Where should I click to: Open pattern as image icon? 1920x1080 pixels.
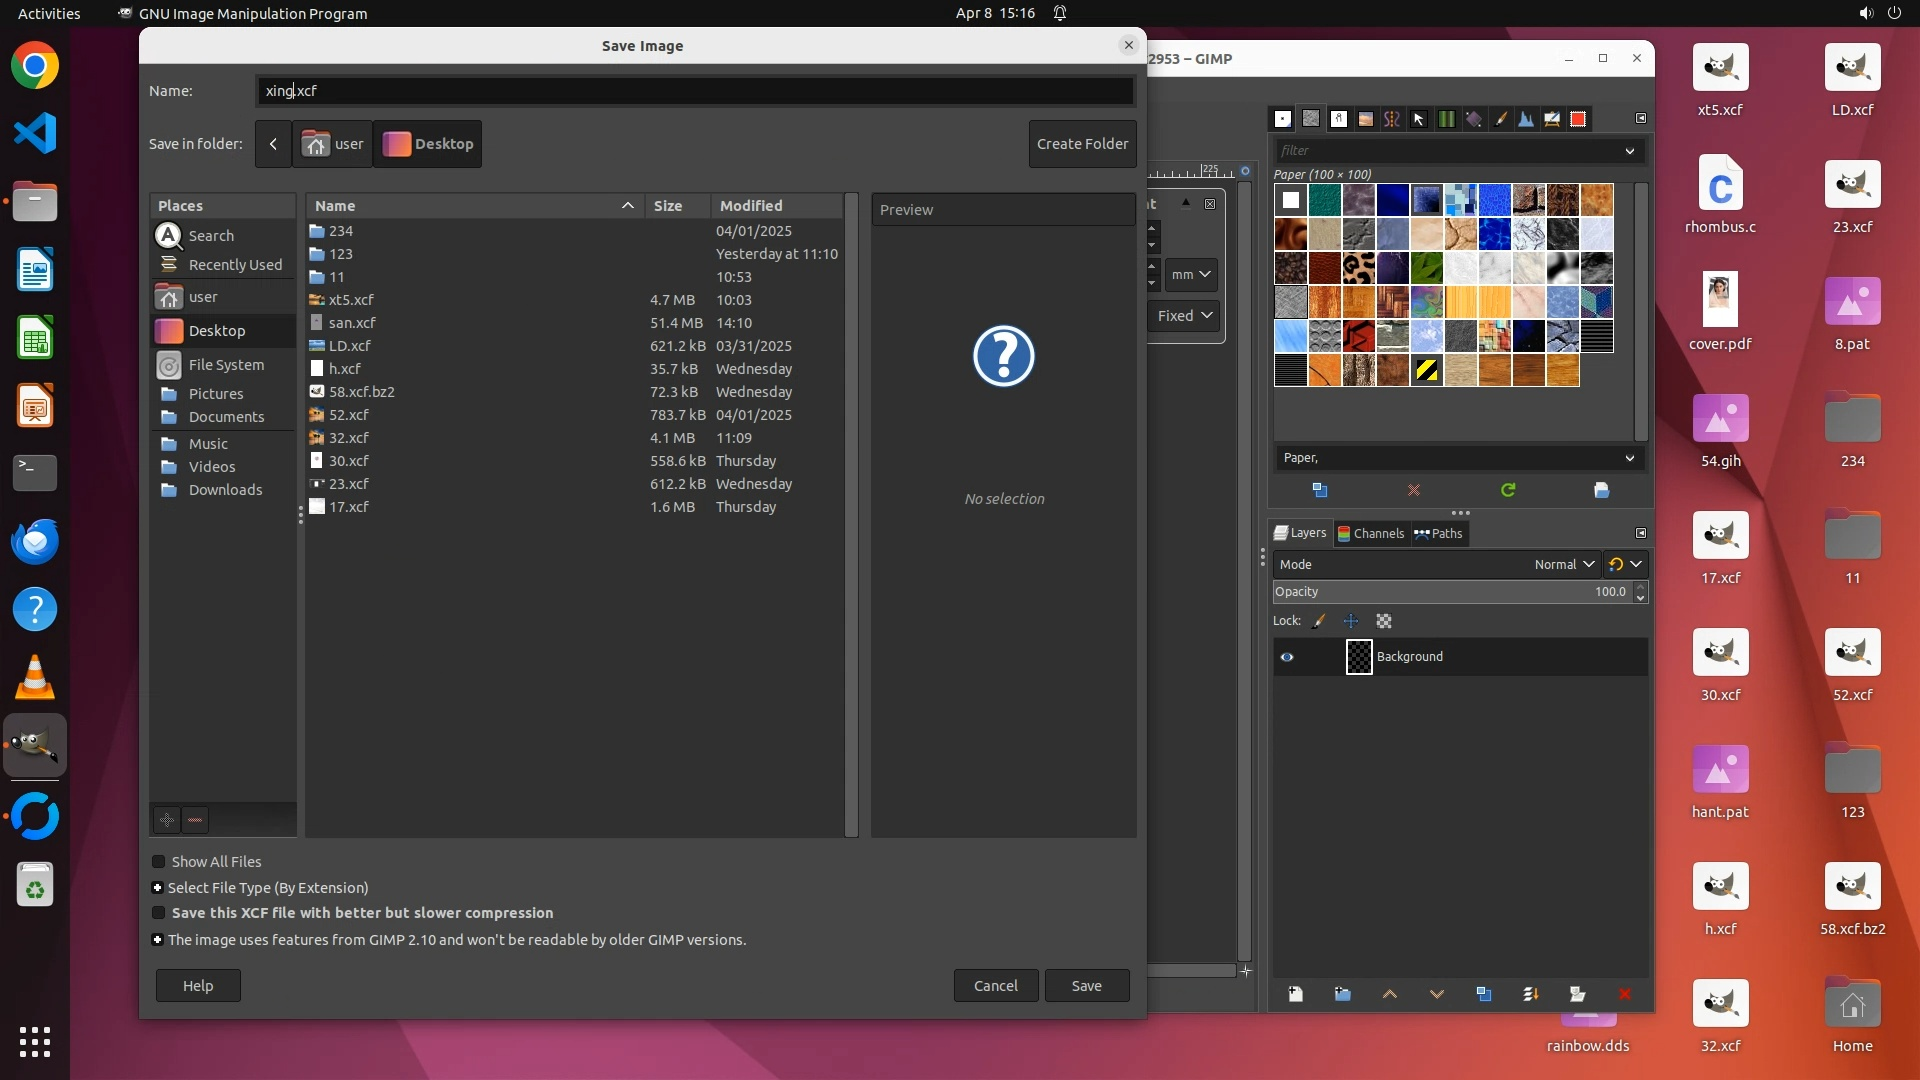click(1601, 490)
